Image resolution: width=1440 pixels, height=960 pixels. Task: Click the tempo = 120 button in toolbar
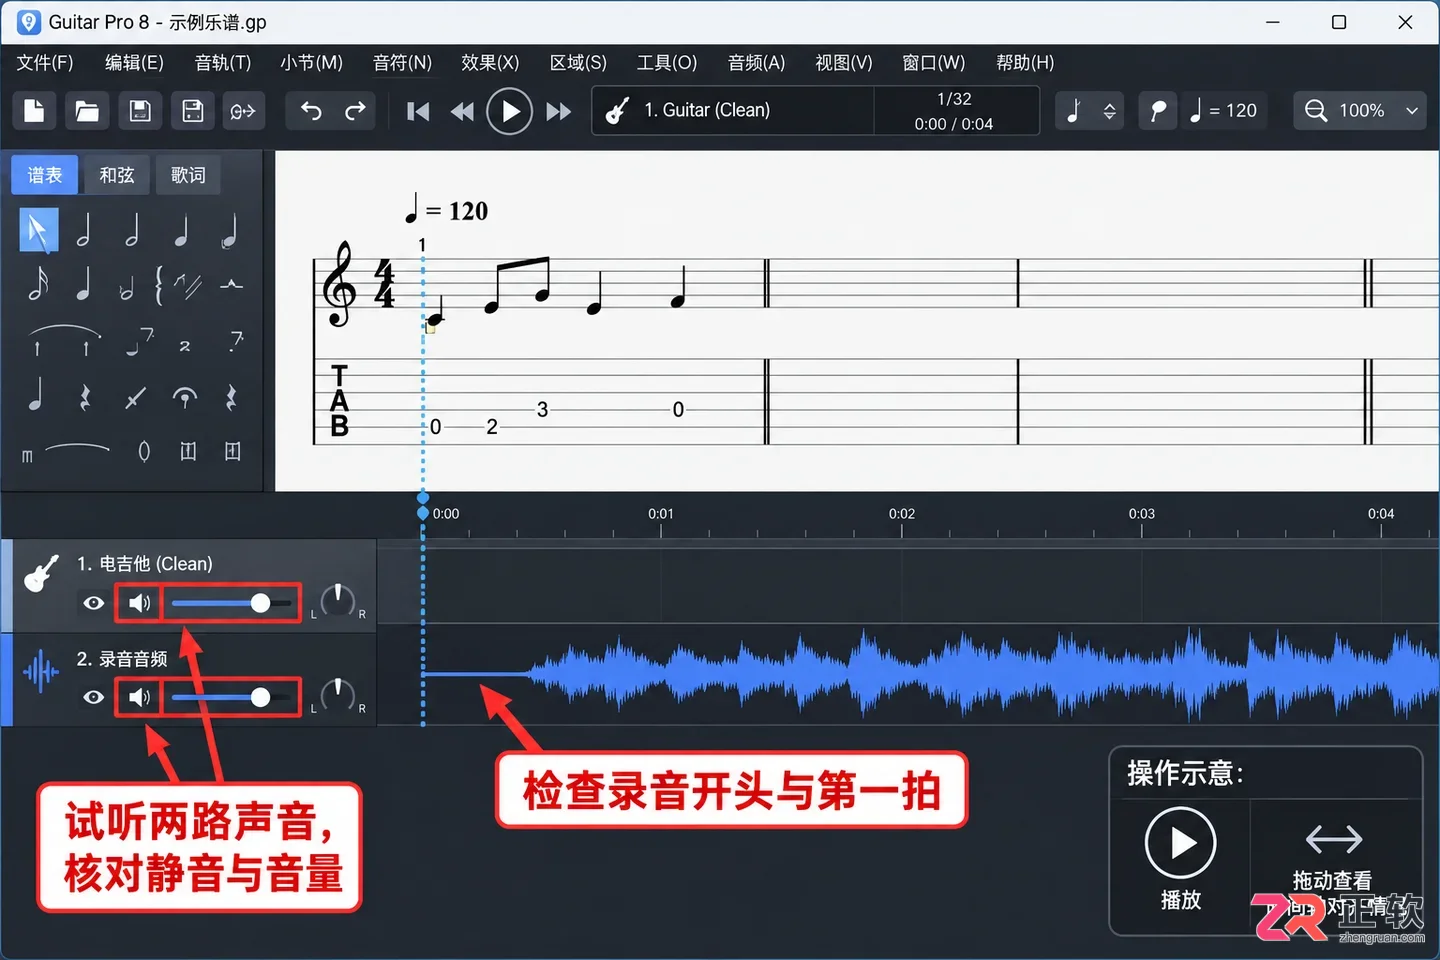pyautogui.click(x=1224, y=110)
